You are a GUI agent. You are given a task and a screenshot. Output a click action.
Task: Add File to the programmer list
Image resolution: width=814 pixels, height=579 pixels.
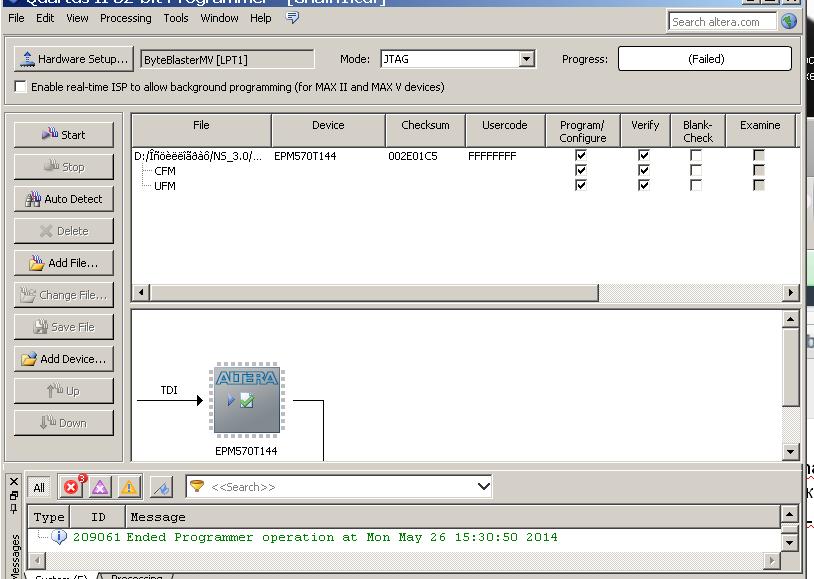tap(63, 263)
